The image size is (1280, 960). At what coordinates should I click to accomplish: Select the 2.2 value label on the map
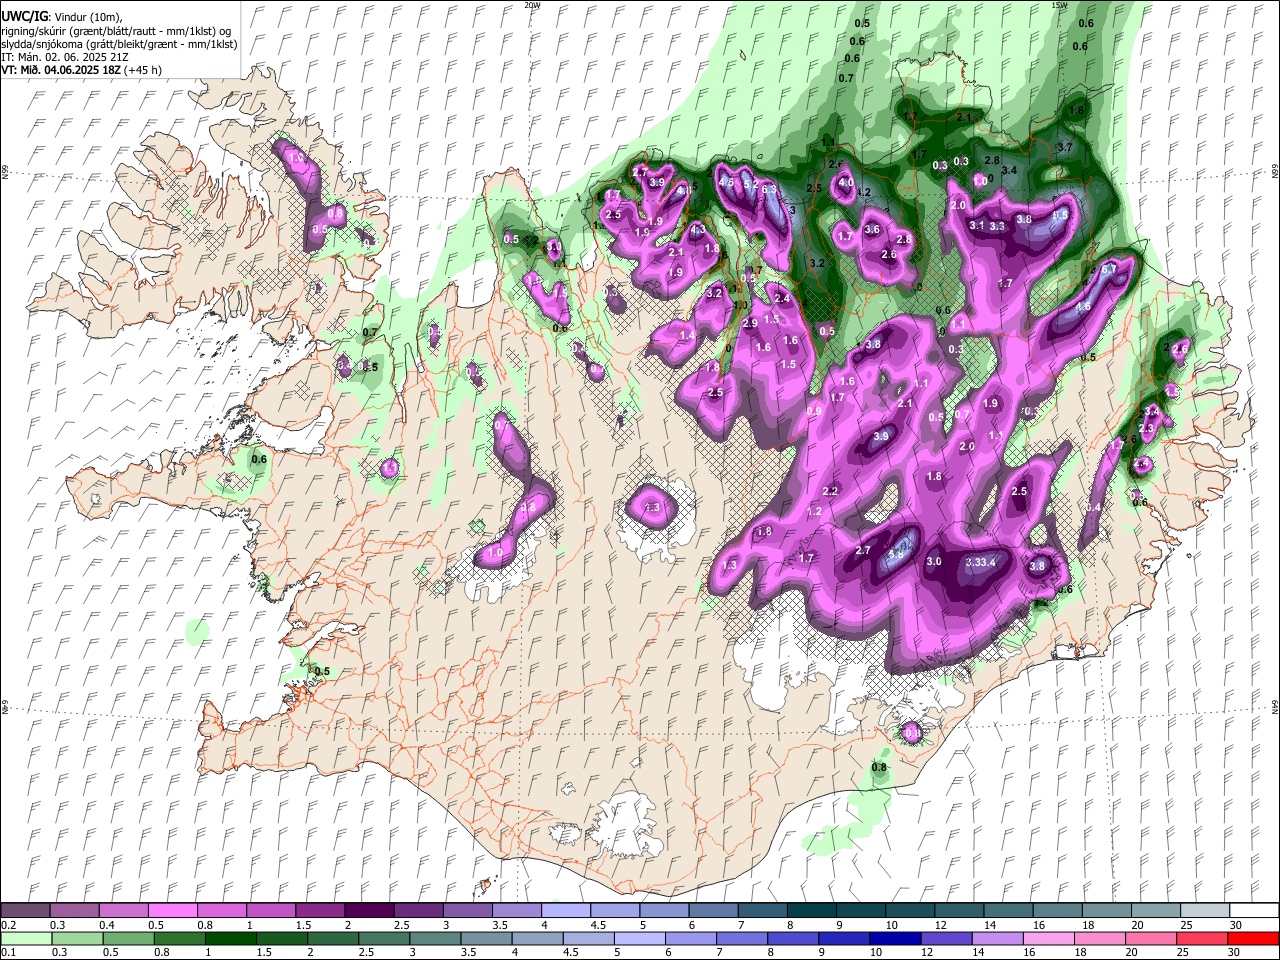830,491
